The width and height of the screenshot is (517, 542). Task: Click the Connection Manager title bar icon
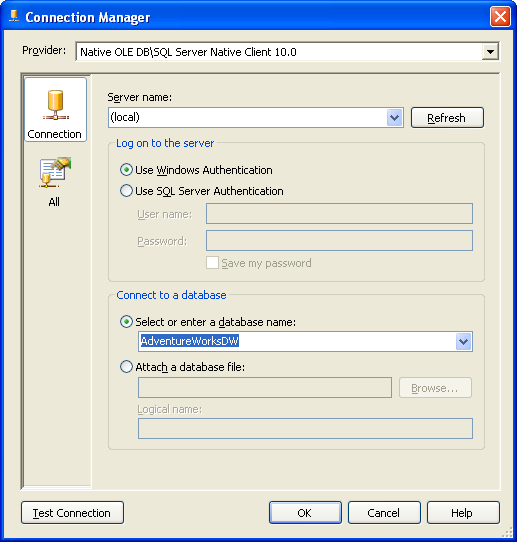click(14, 17)
